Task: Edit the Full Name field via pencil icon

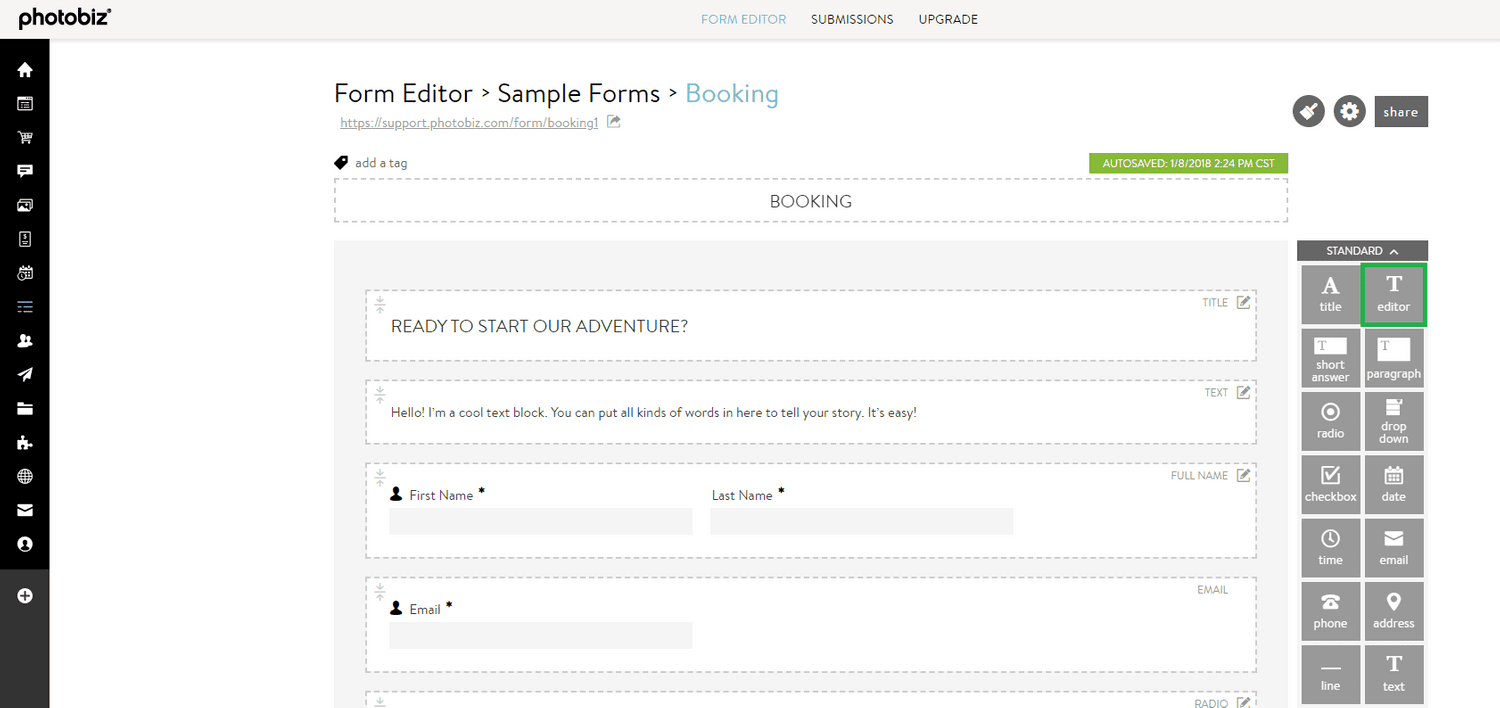Action: [1243, 475]
